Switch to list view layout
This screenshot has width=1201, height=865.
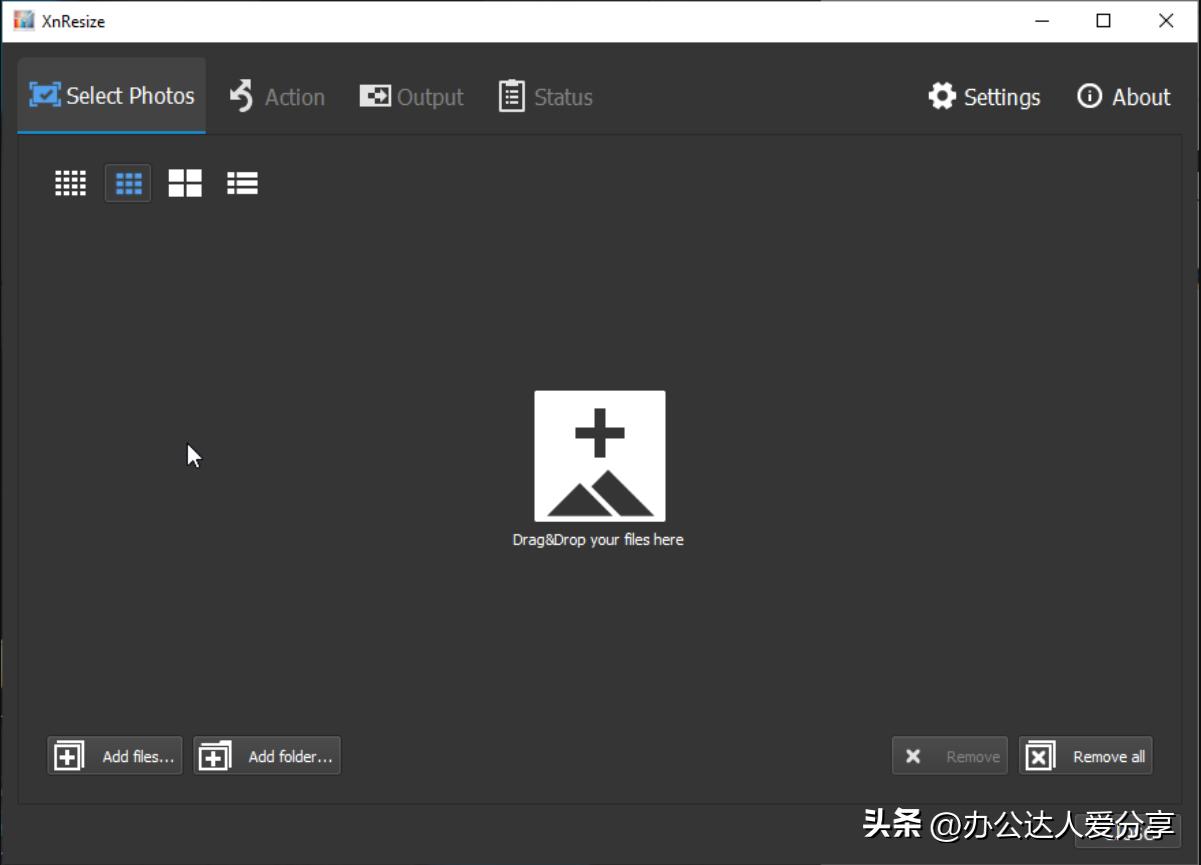(x=242, y=183)
